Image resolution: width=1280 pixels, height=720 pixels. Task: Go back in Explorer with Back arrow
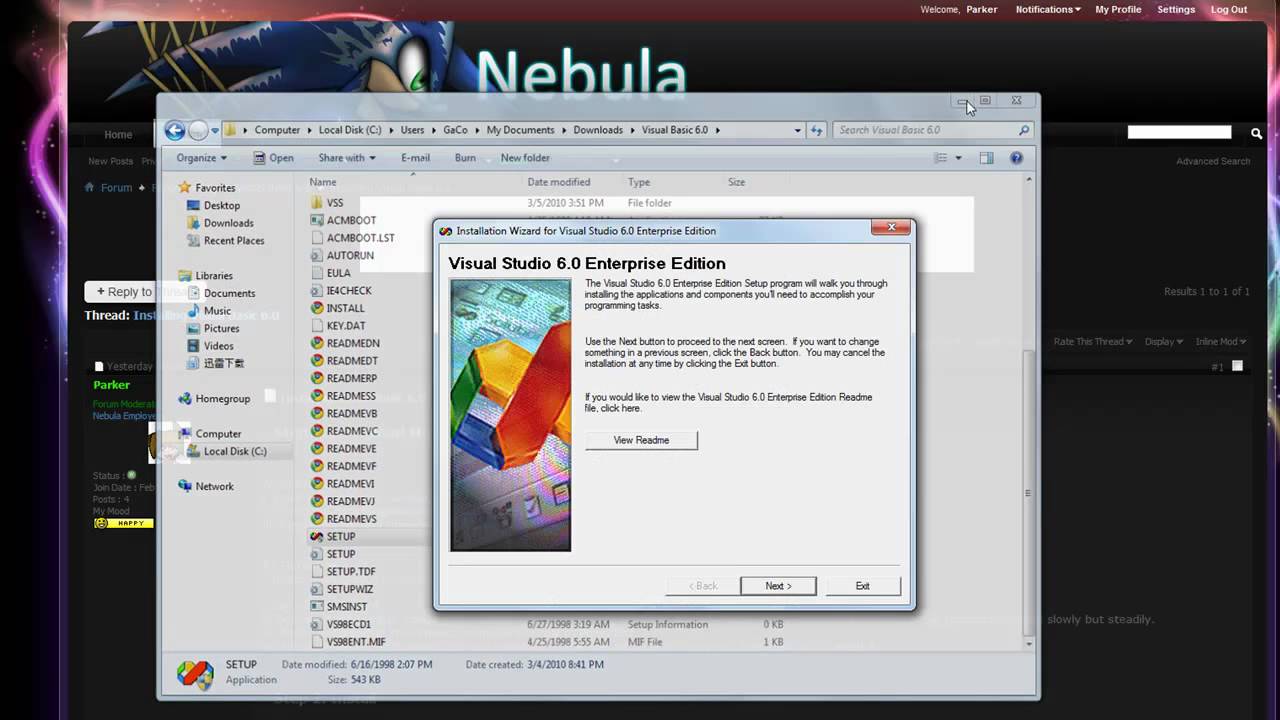click(x=175, y=130)
